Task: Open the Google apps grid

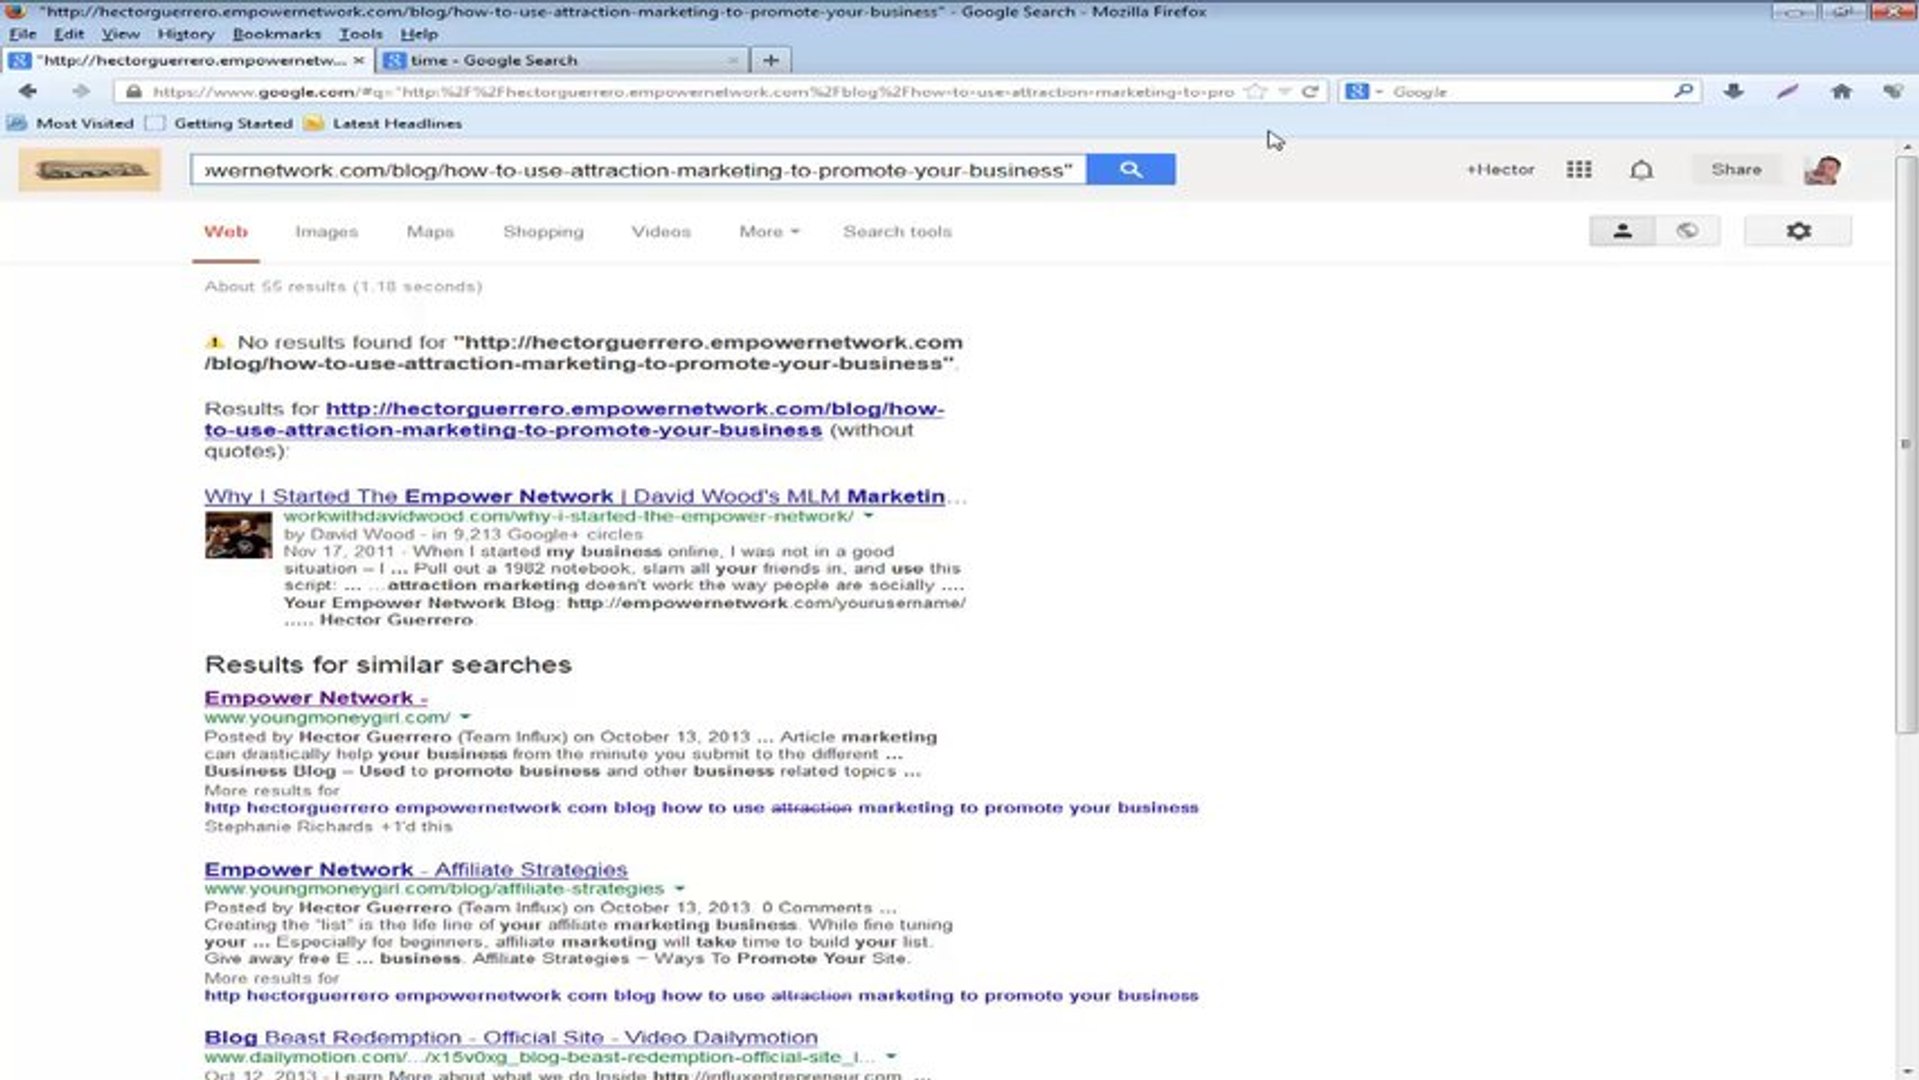Action: pyautogui.click(x=1579, y=169)
